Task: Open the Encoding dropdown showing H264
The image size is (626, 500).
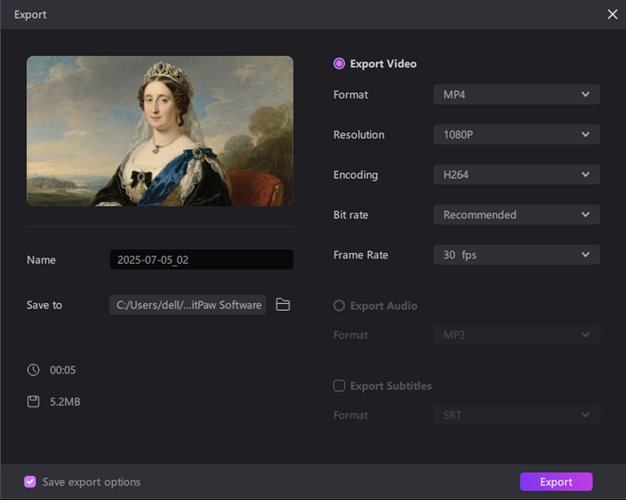Action: (516, 175)
